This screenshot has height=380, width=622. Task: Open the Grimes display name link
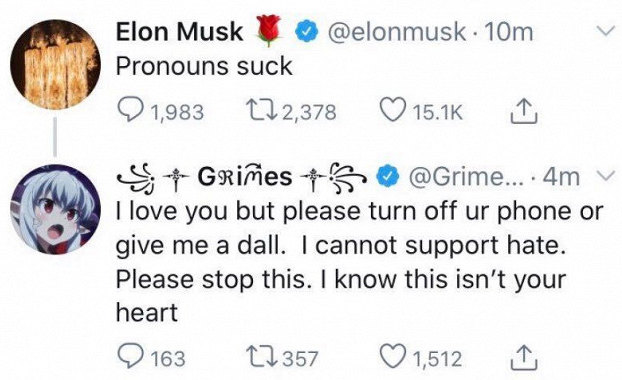click(242, 177)
